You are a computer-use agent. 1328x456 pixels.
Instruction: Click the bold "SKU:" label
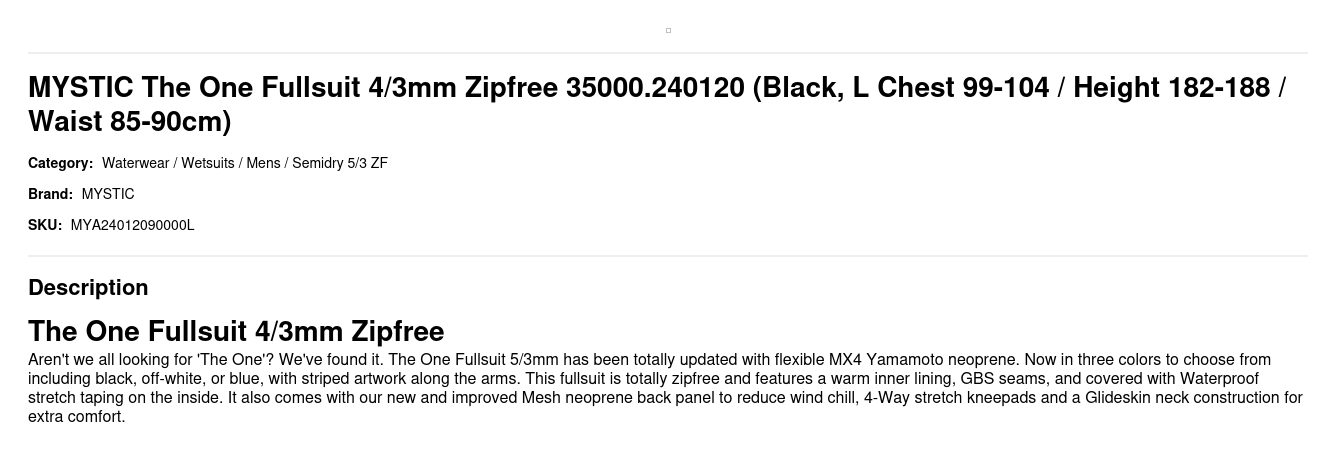coord(45,225)
